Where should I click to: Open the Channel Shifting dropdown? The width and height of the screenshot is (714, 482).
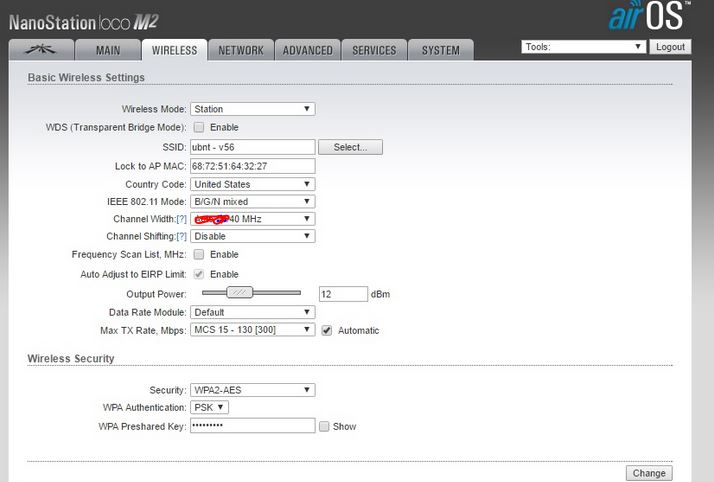coord(253,236)
